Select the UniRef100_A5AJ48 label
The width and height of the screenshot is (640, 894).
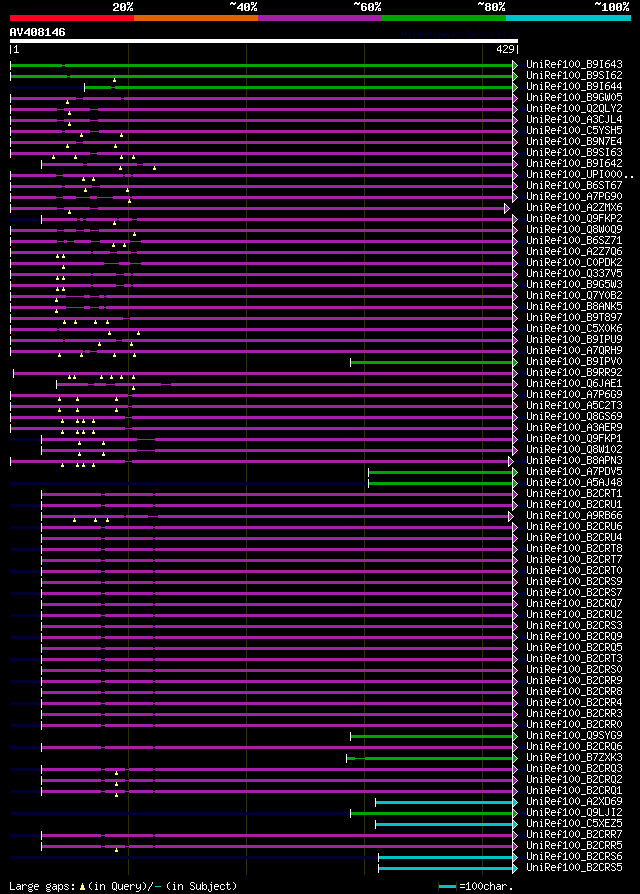click(x=574, y=482)
